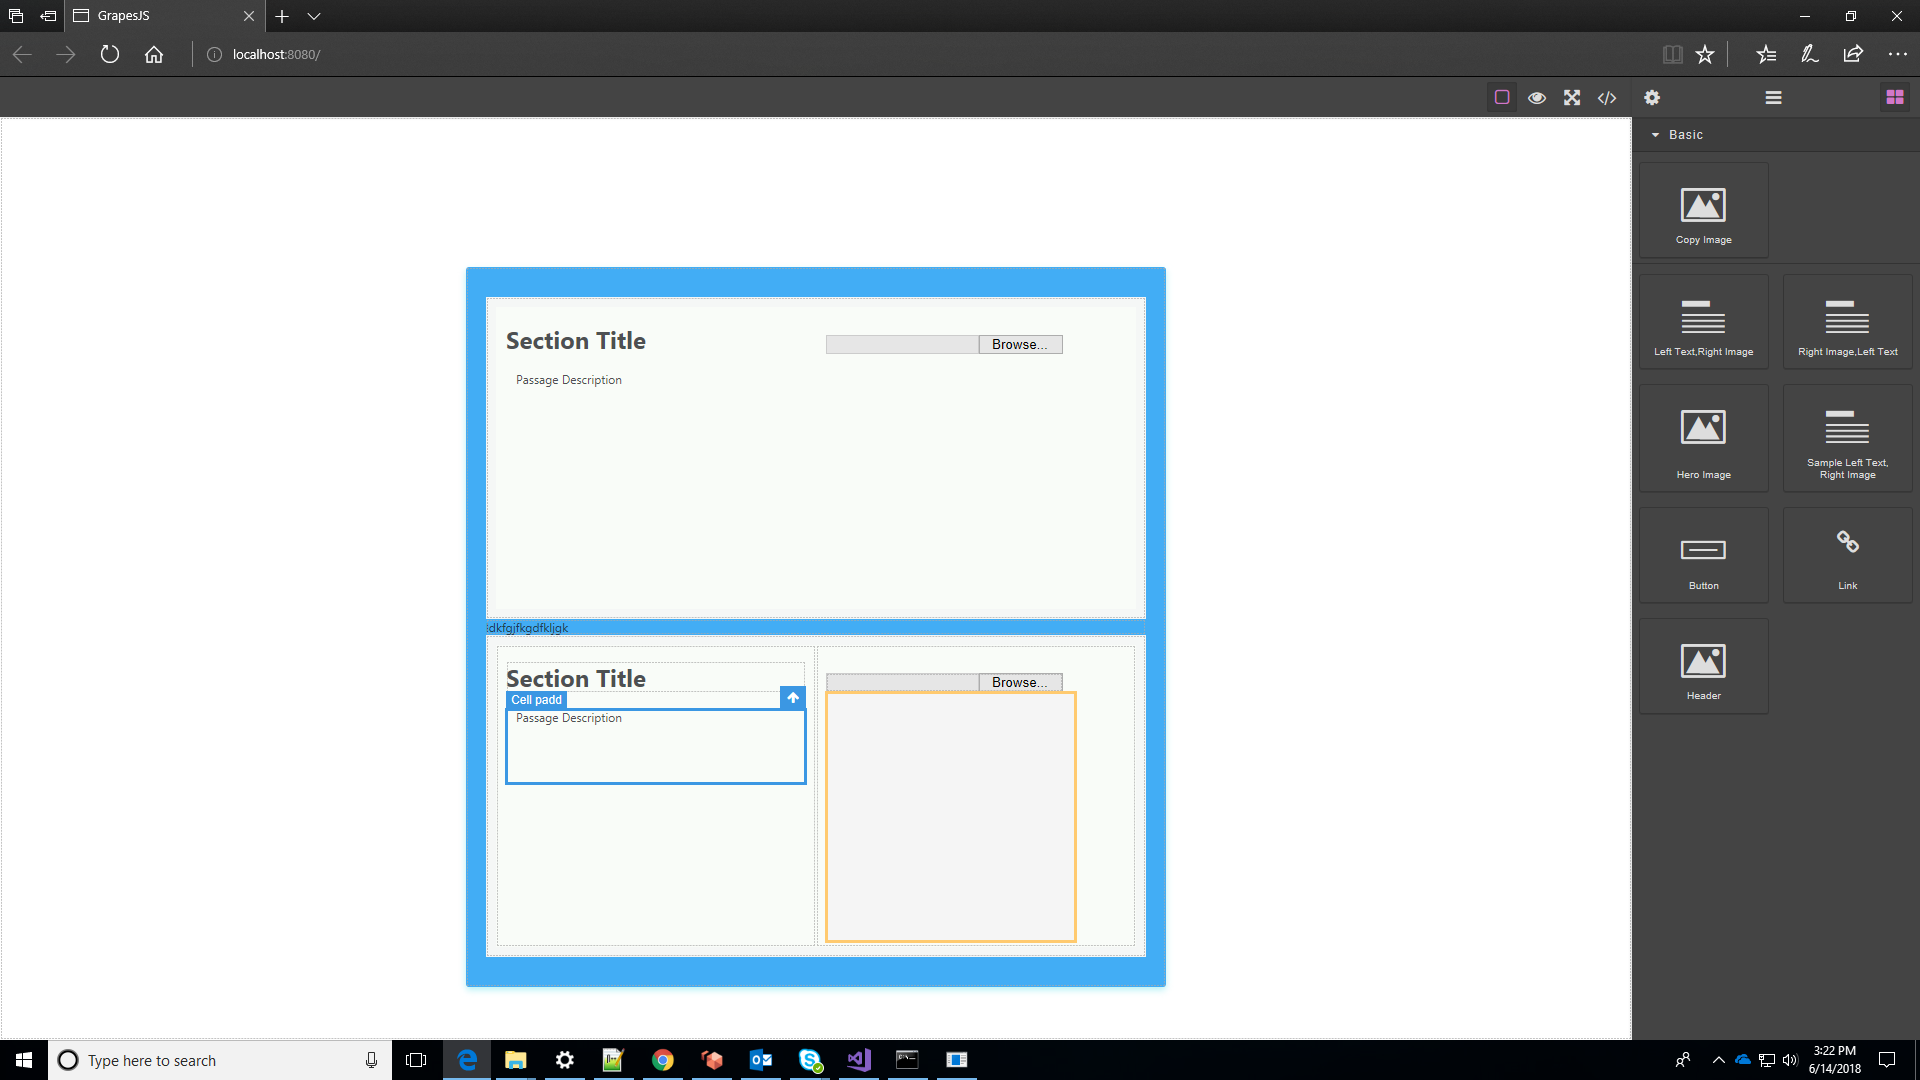Select the Copy Image block

tap(1703, 210)
